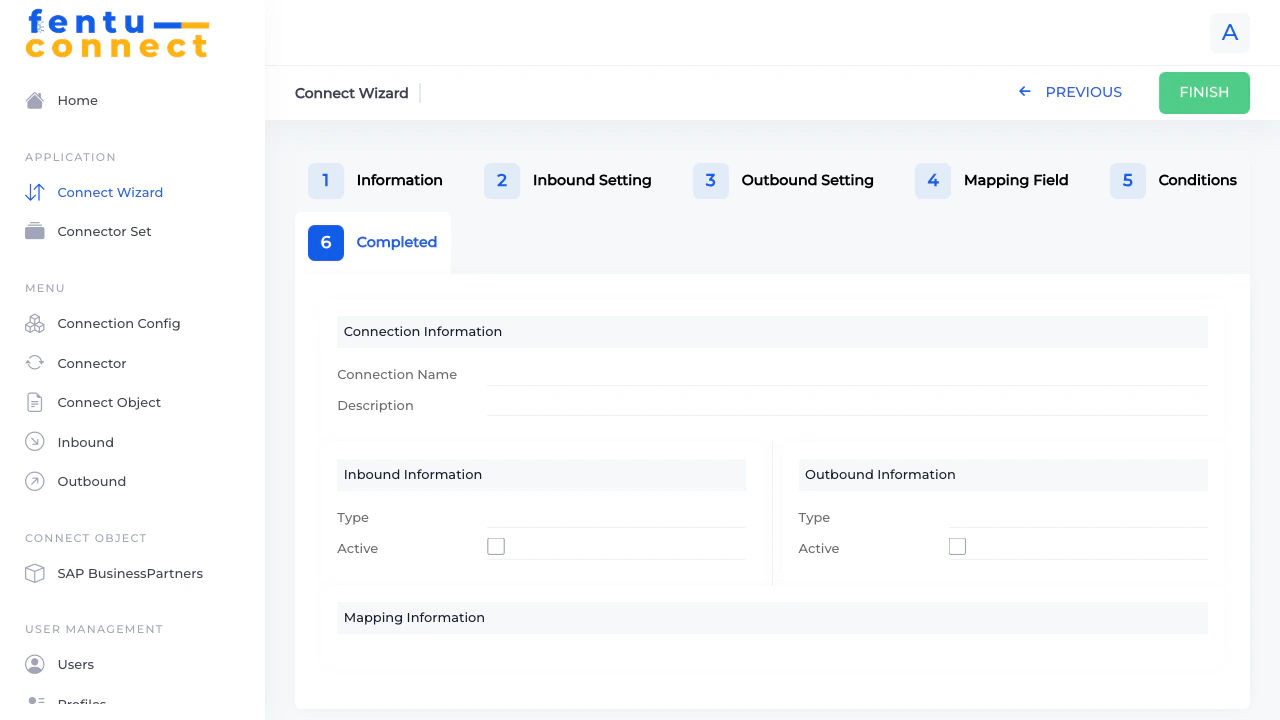Open the Inbound menu item
Viewport: 1280px width, 720px height.
coord(85,442)
